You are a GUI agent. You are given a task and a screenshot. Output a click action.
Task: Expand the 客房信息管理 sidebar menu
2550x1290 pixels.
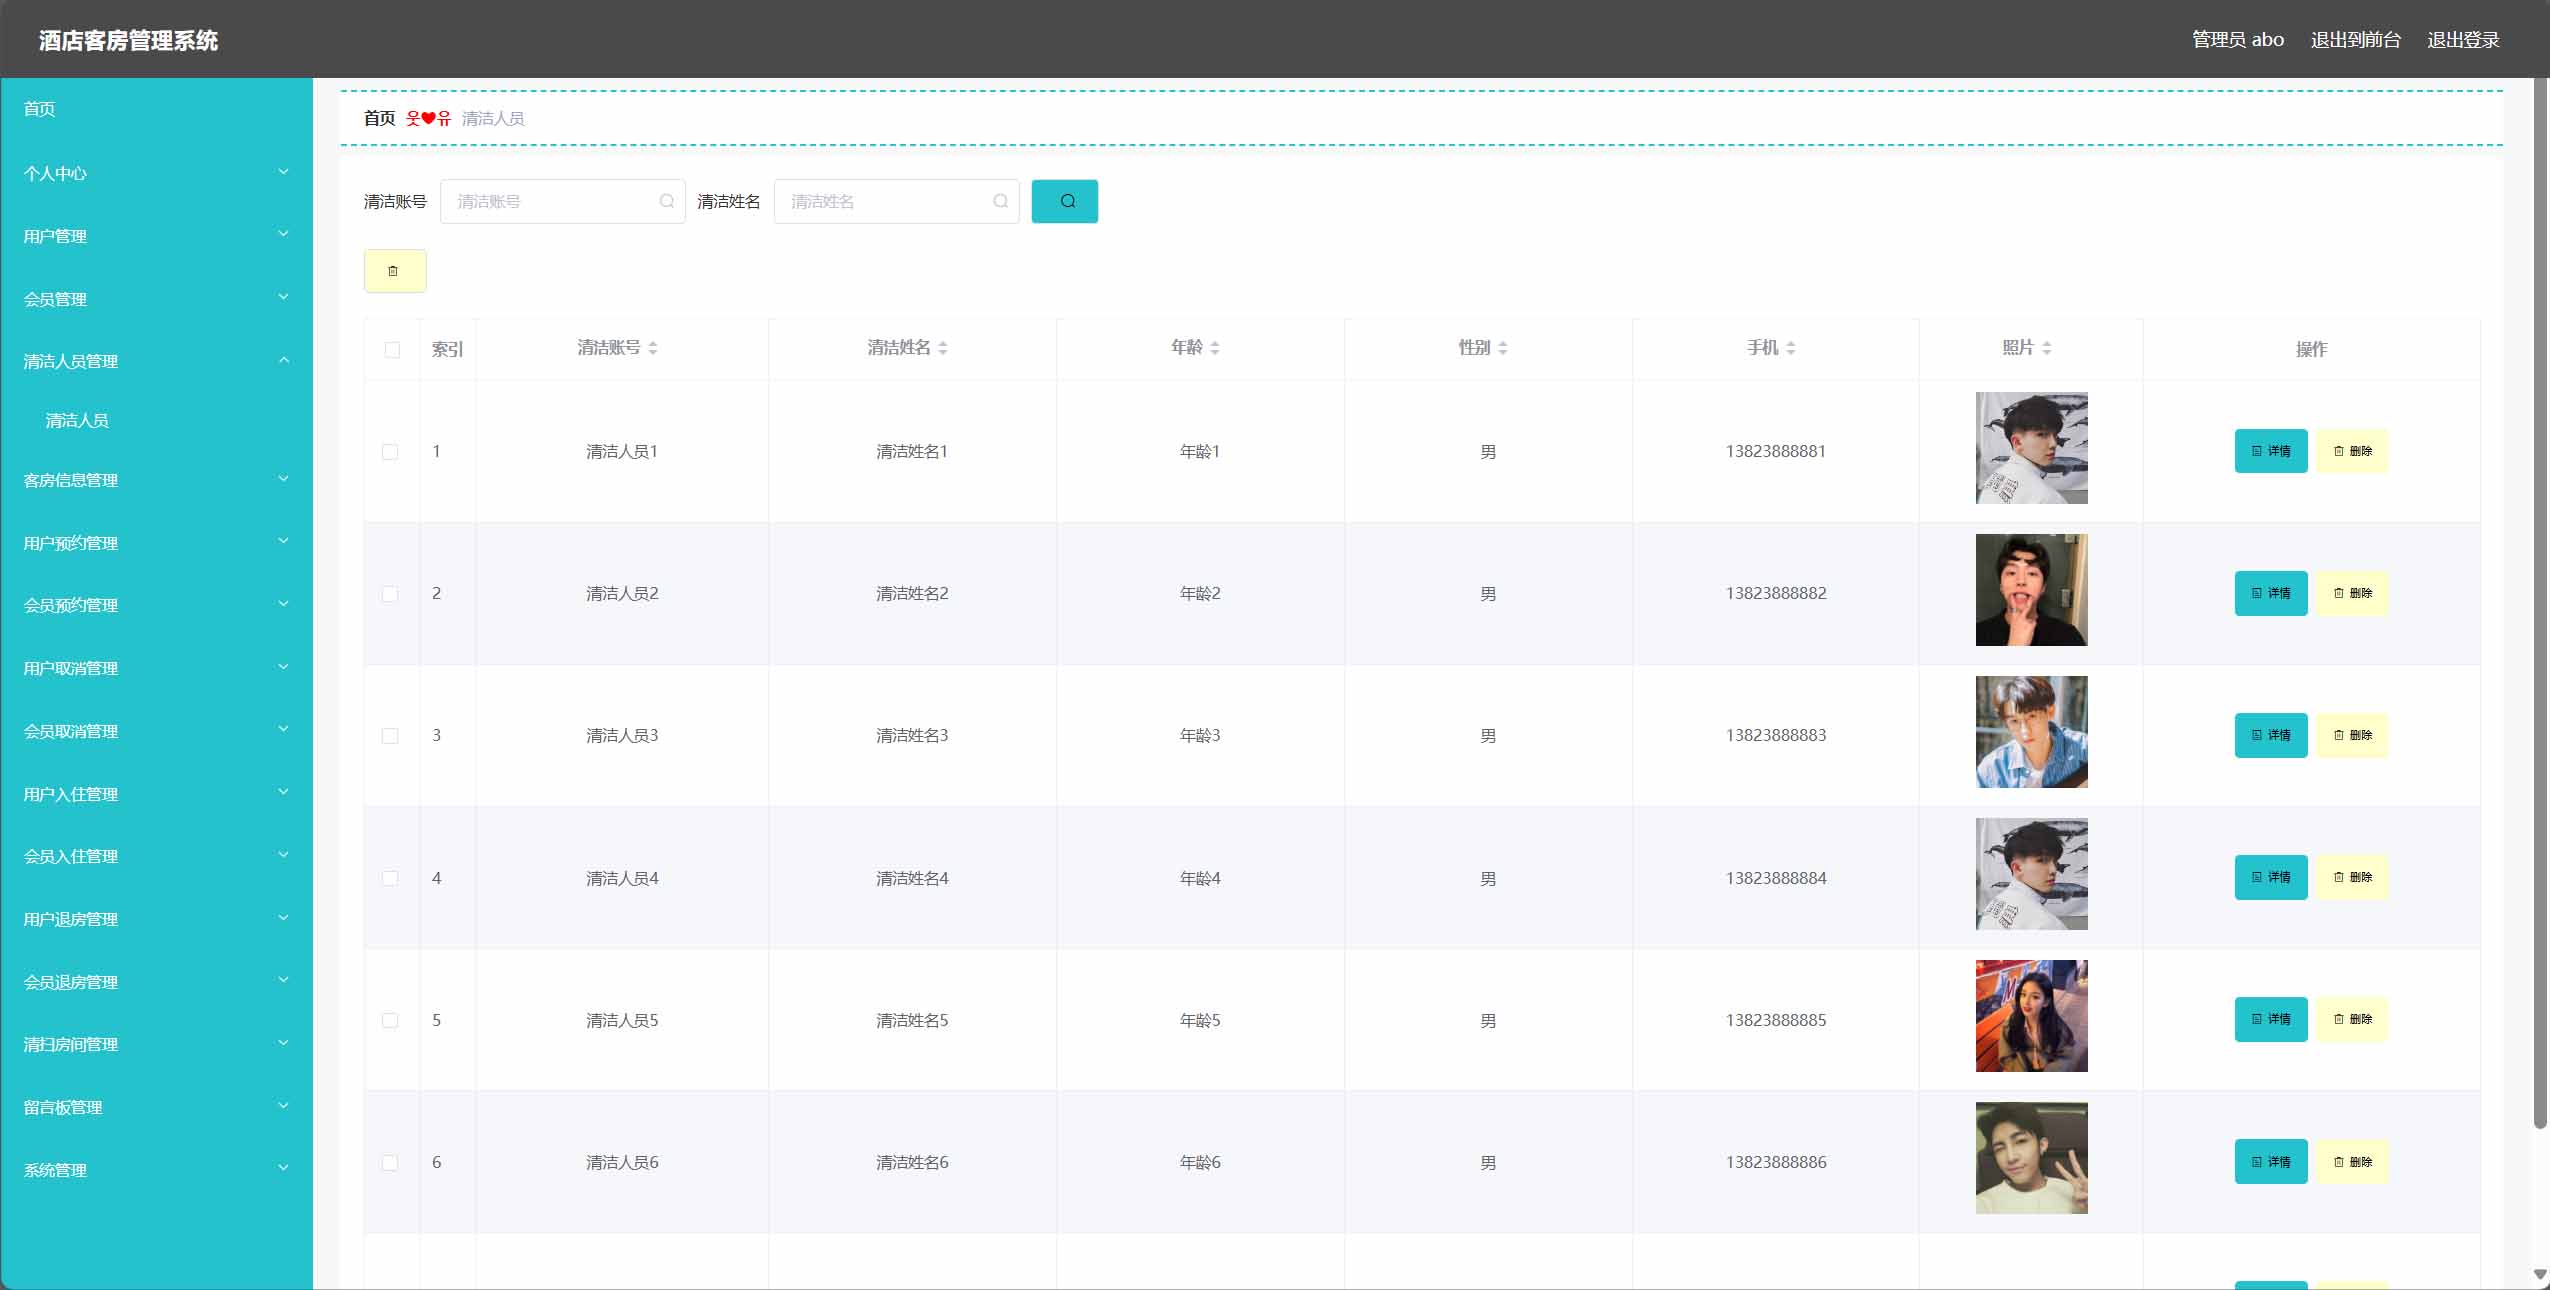point(156,480)
